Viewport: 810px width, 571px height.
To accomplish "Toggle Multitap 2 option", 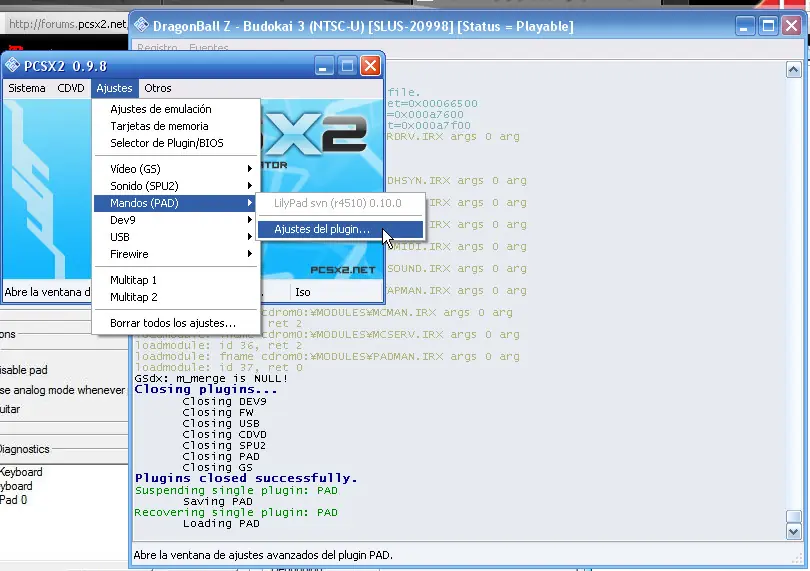I will pos(176,297).
